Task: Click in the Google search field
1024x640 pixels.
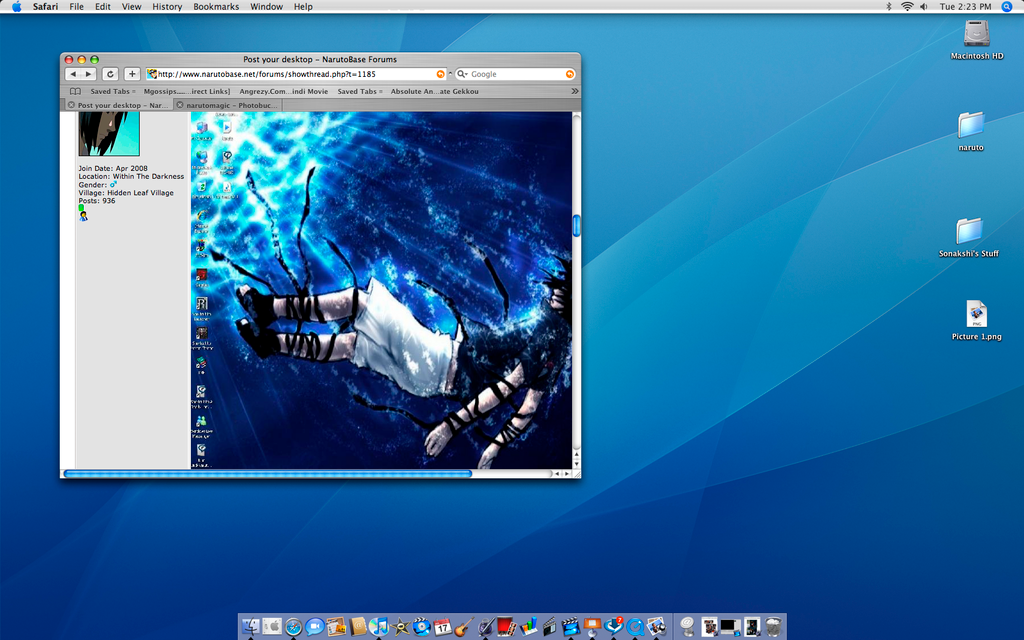Action: click(516, 74)
